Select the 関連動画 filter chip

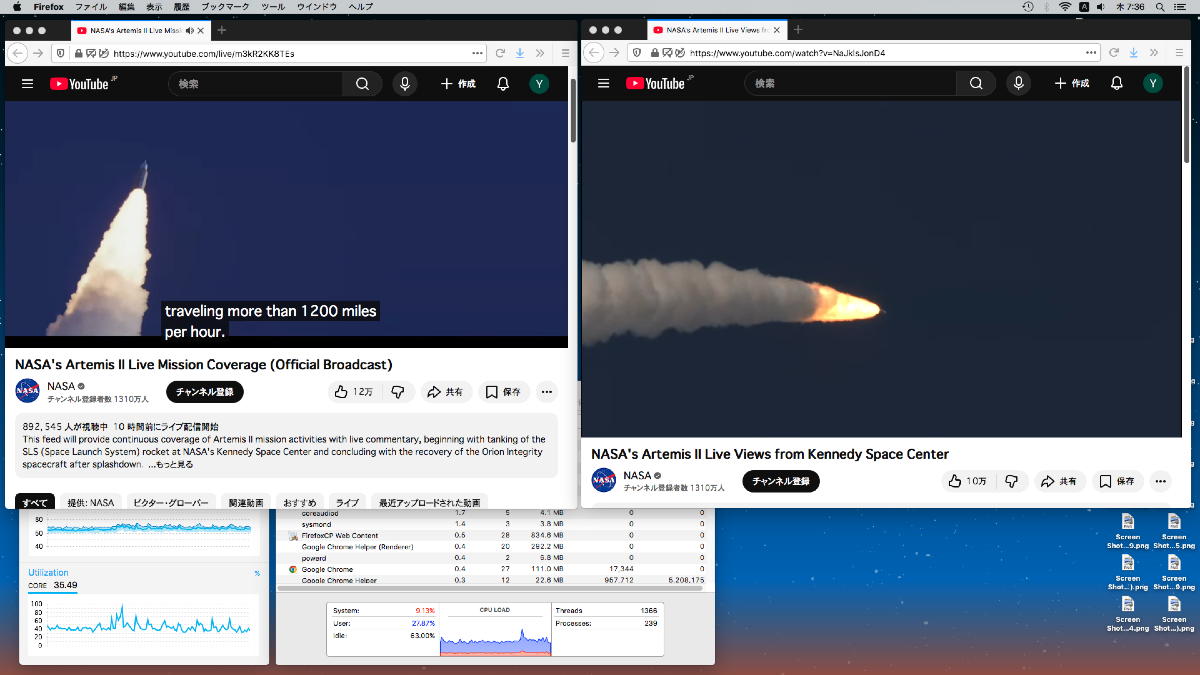click(245, 503)
